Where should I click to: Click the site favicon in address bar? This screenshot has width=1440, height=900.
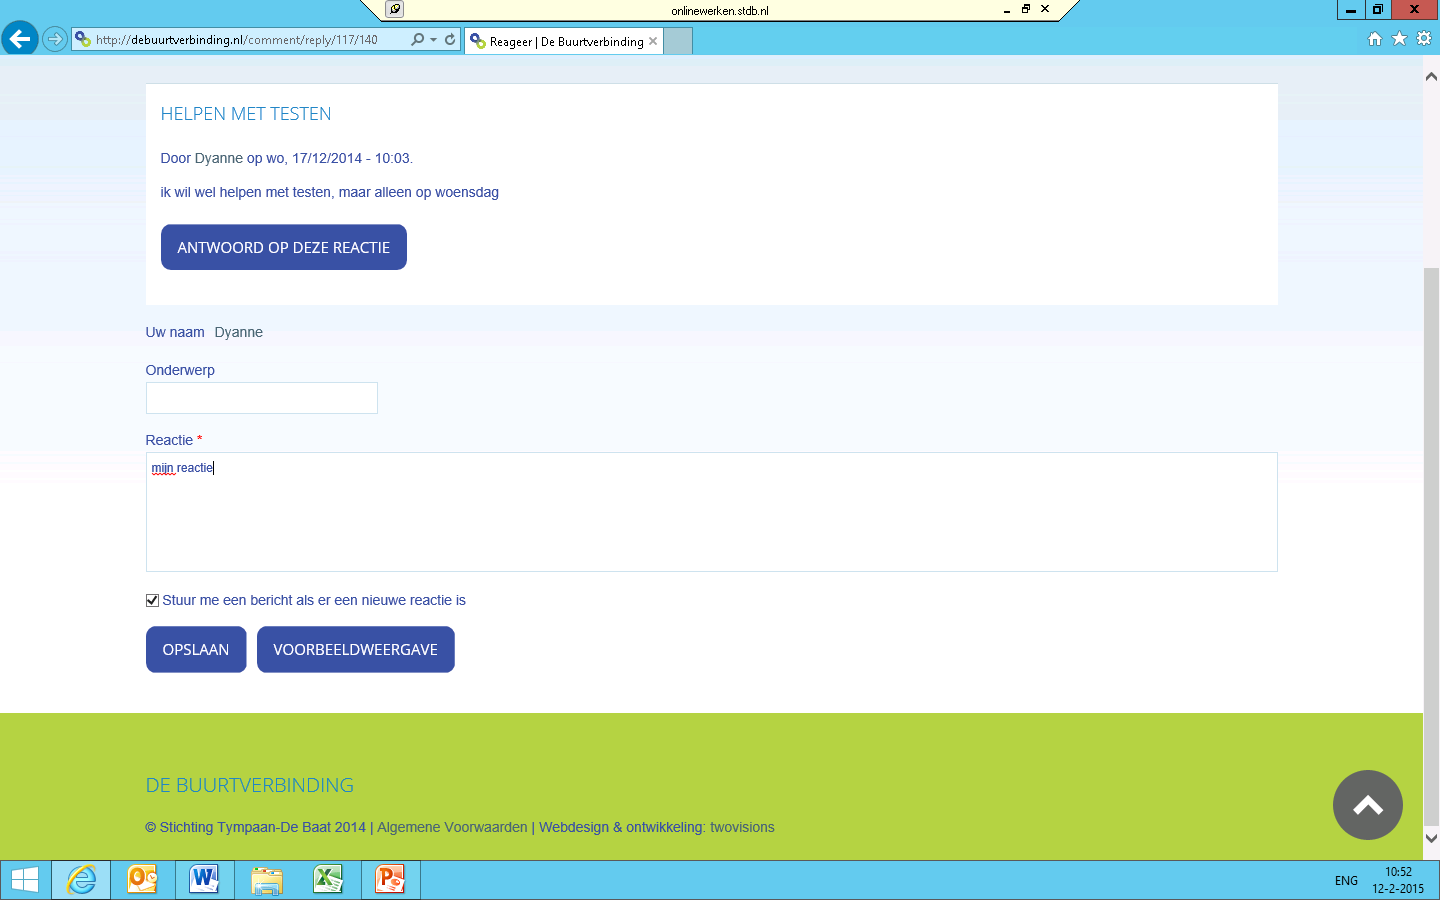click(83, 40)
